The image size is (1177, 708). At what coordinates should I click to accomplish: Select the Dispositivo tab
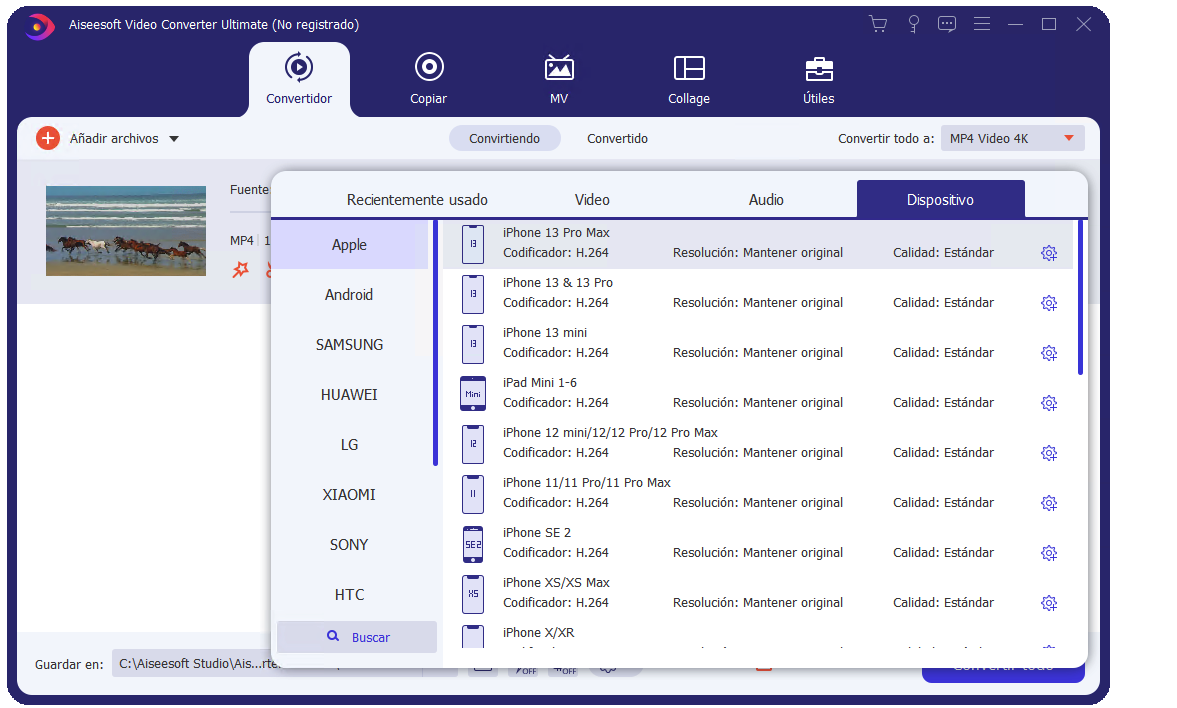click(x=941, y=199)
